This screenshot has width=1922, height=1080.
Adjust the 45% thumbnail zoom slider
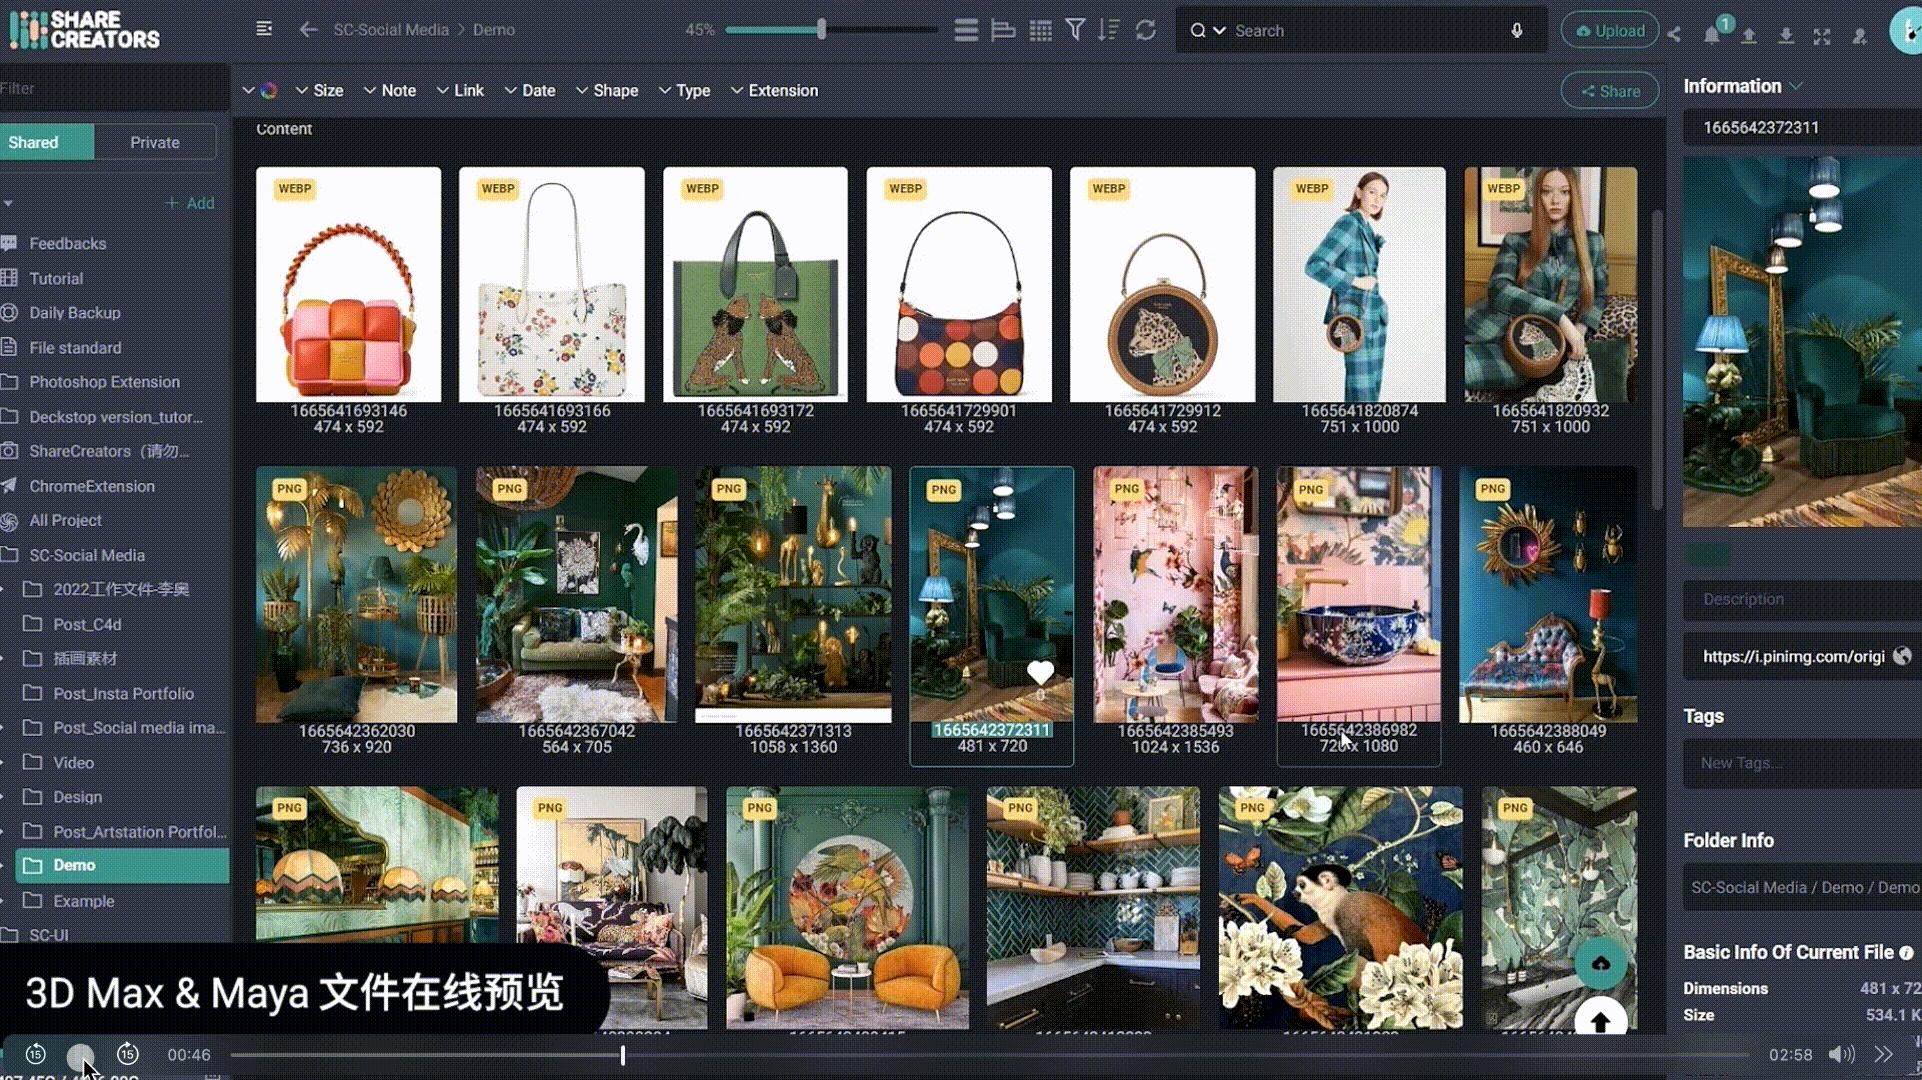point(822,30)
